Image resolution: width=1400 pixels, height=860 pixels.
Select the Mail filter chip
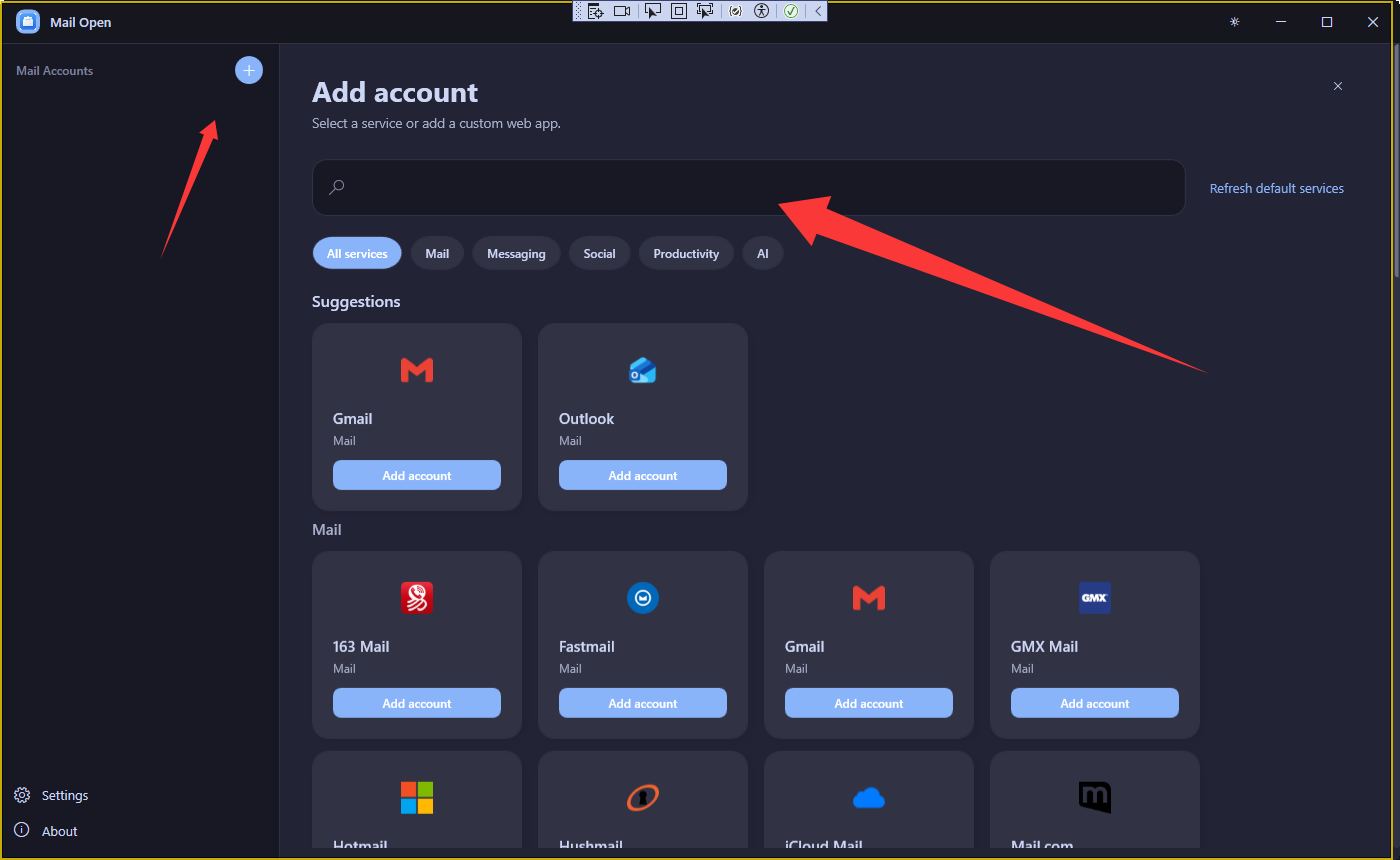click(437, 253)
